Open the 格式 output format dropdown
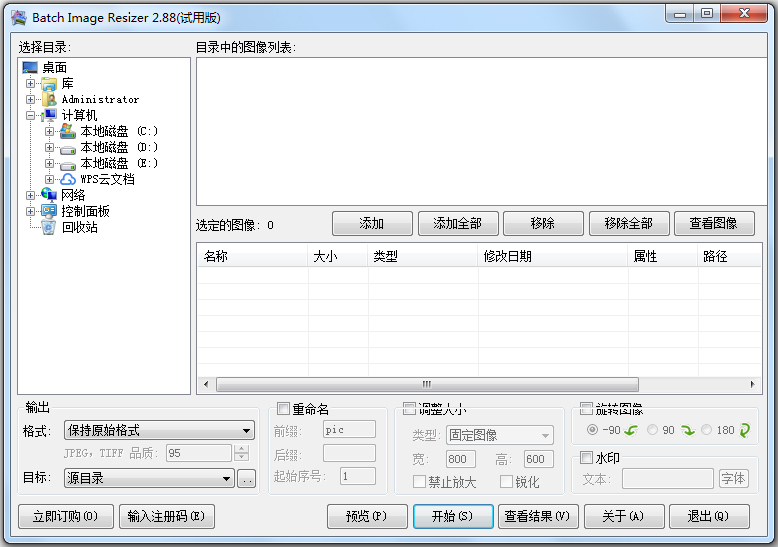This screenshot has height=547, width=778. (159, 430)
